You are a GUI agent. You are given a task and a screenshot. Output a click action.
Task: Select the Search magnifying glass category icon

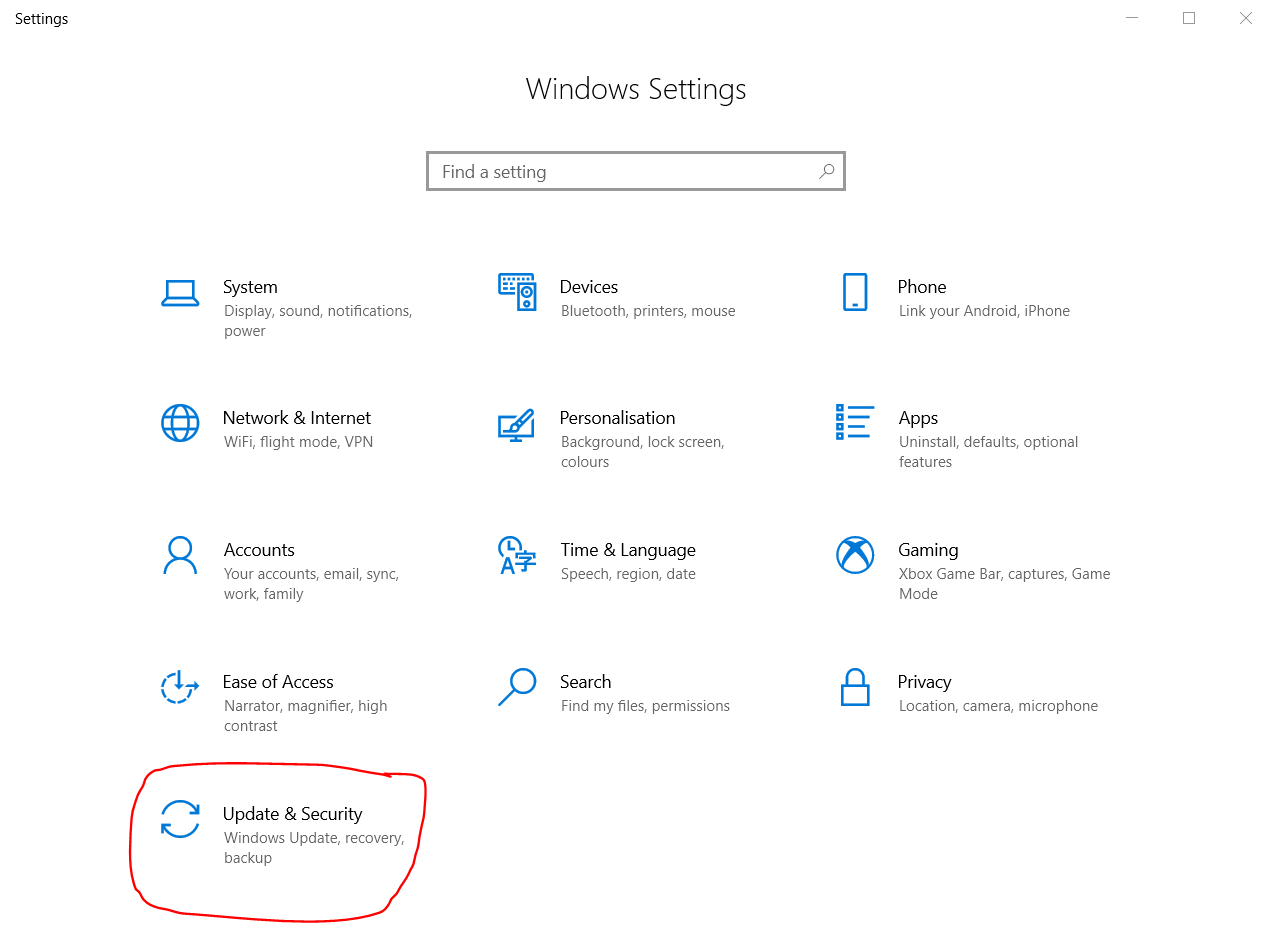click(x=517, y=687)
